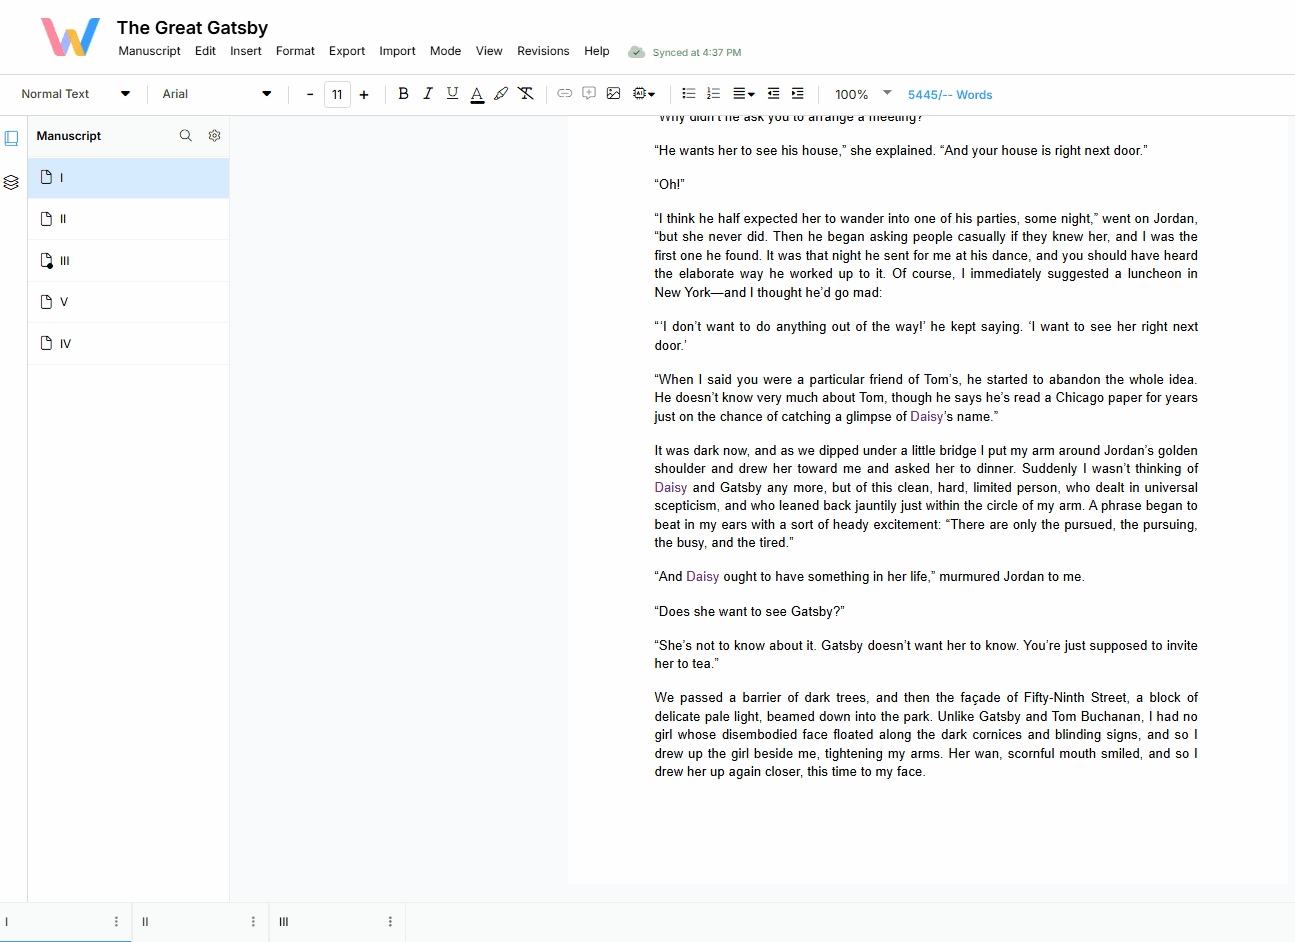Image resolution: width=1295 pixels, height=942 pixels.
Task: Click the 5445/-- Words counter link
Action: [949, 95]
